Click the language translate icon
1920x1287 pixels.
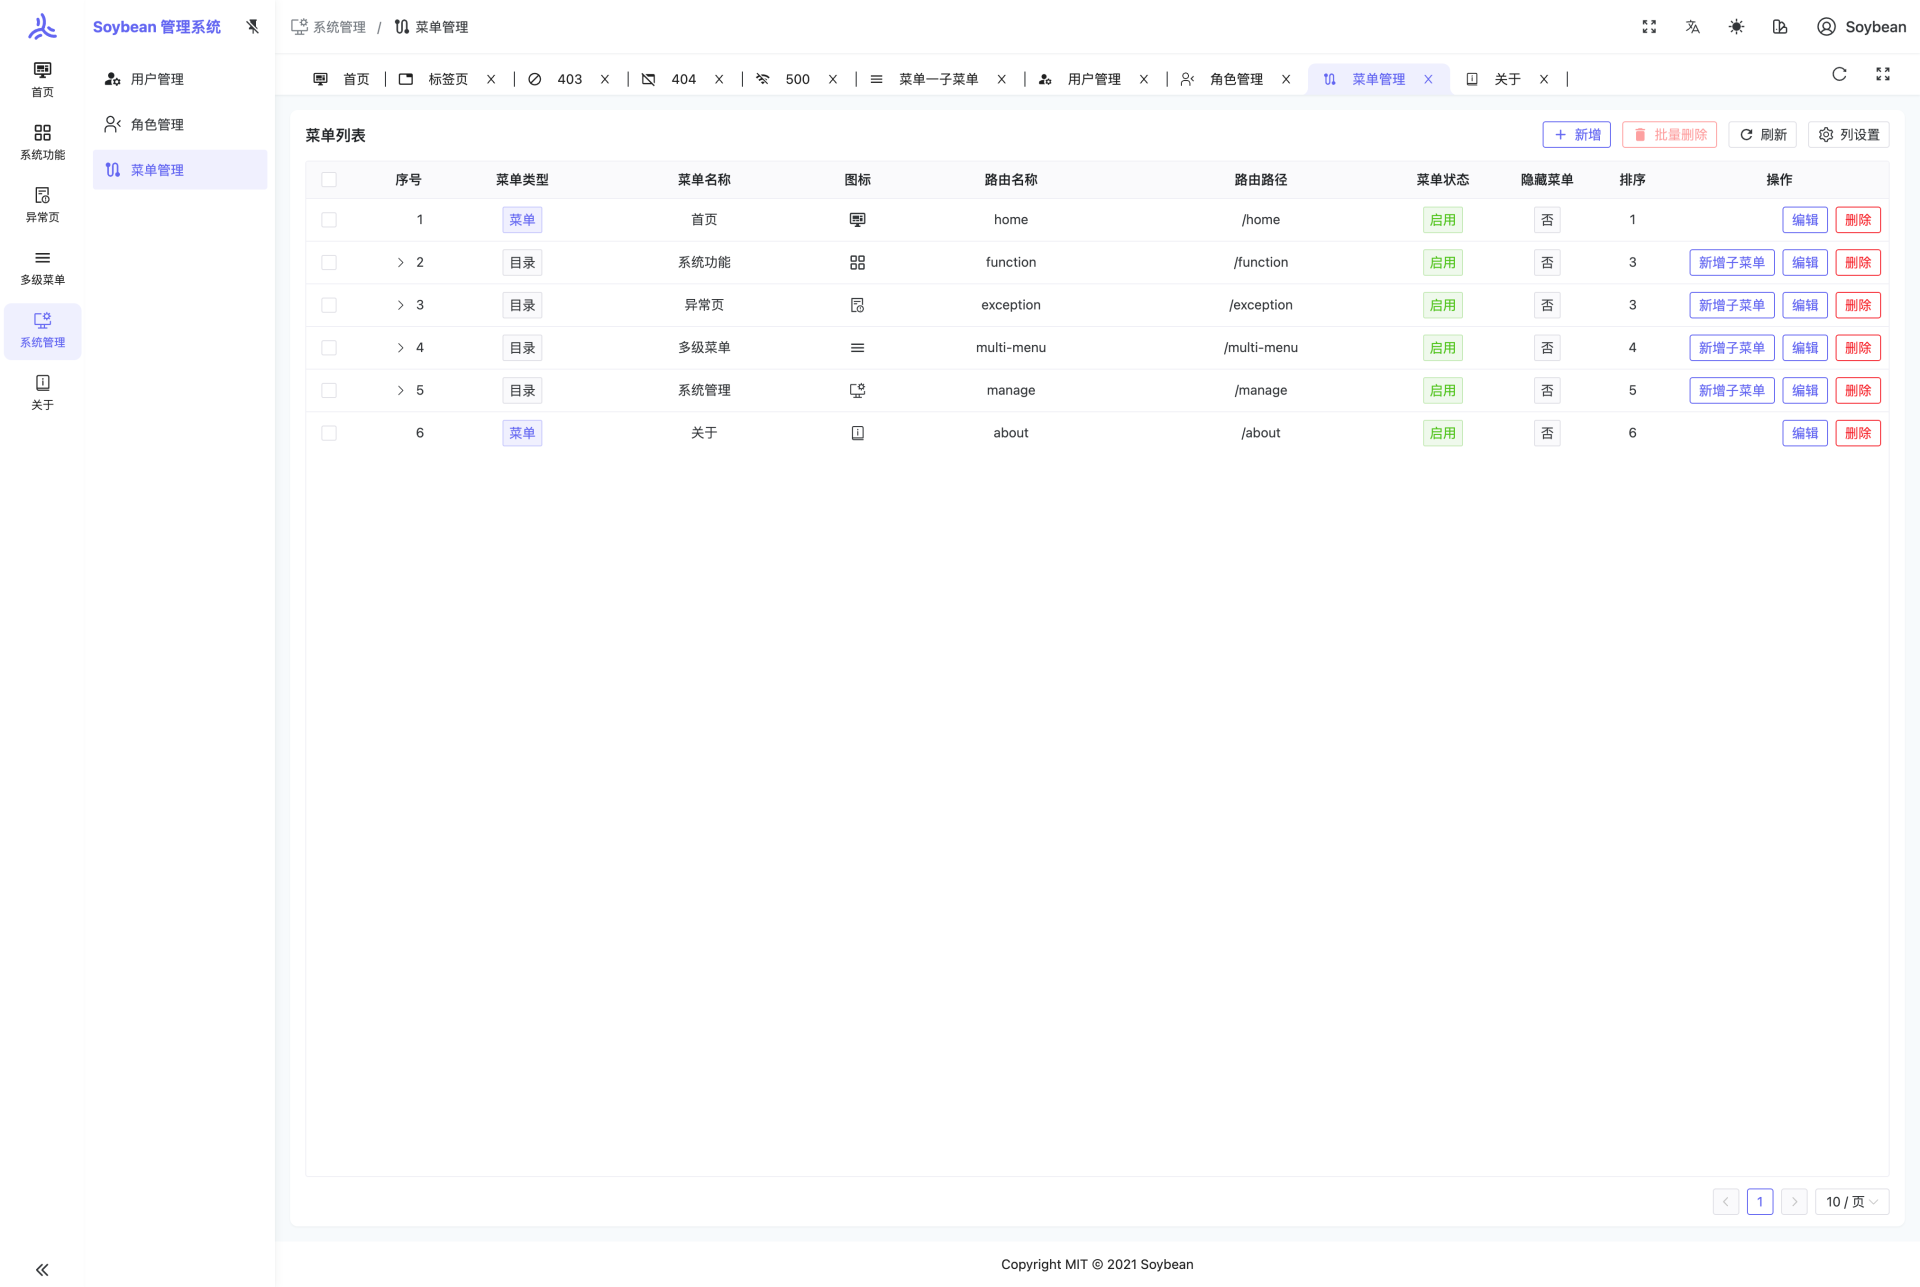click(1692, 27)
